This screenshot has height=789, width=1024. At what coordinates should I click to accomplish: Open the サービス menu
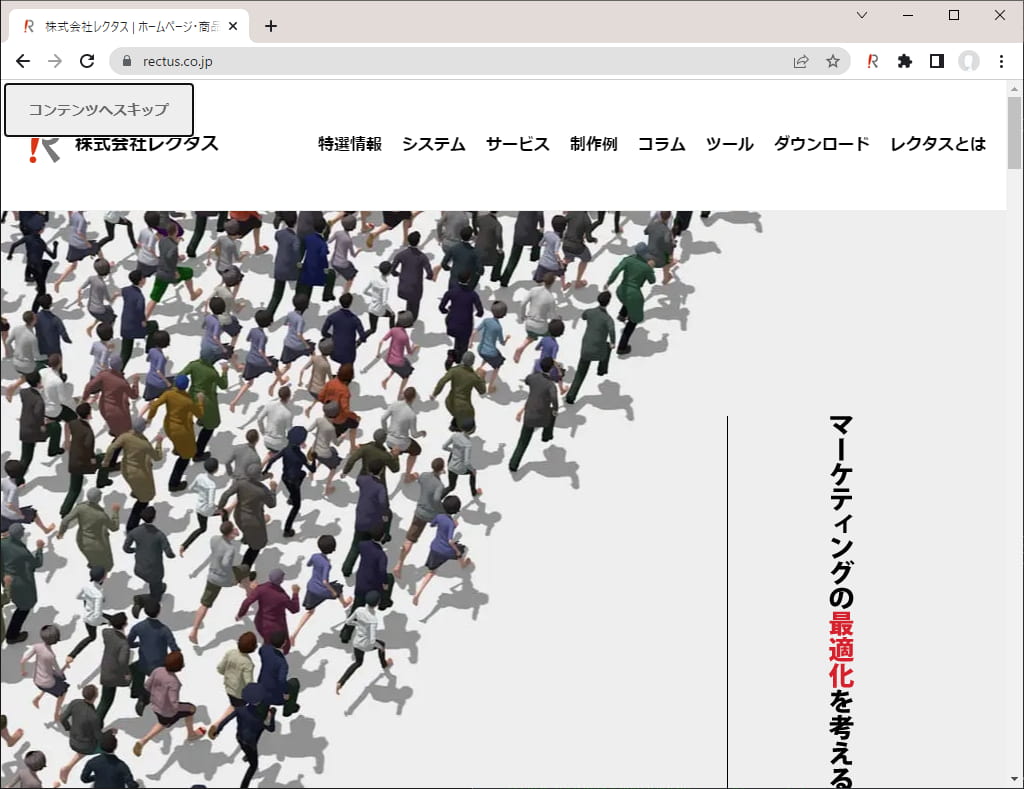pos(518,144)
